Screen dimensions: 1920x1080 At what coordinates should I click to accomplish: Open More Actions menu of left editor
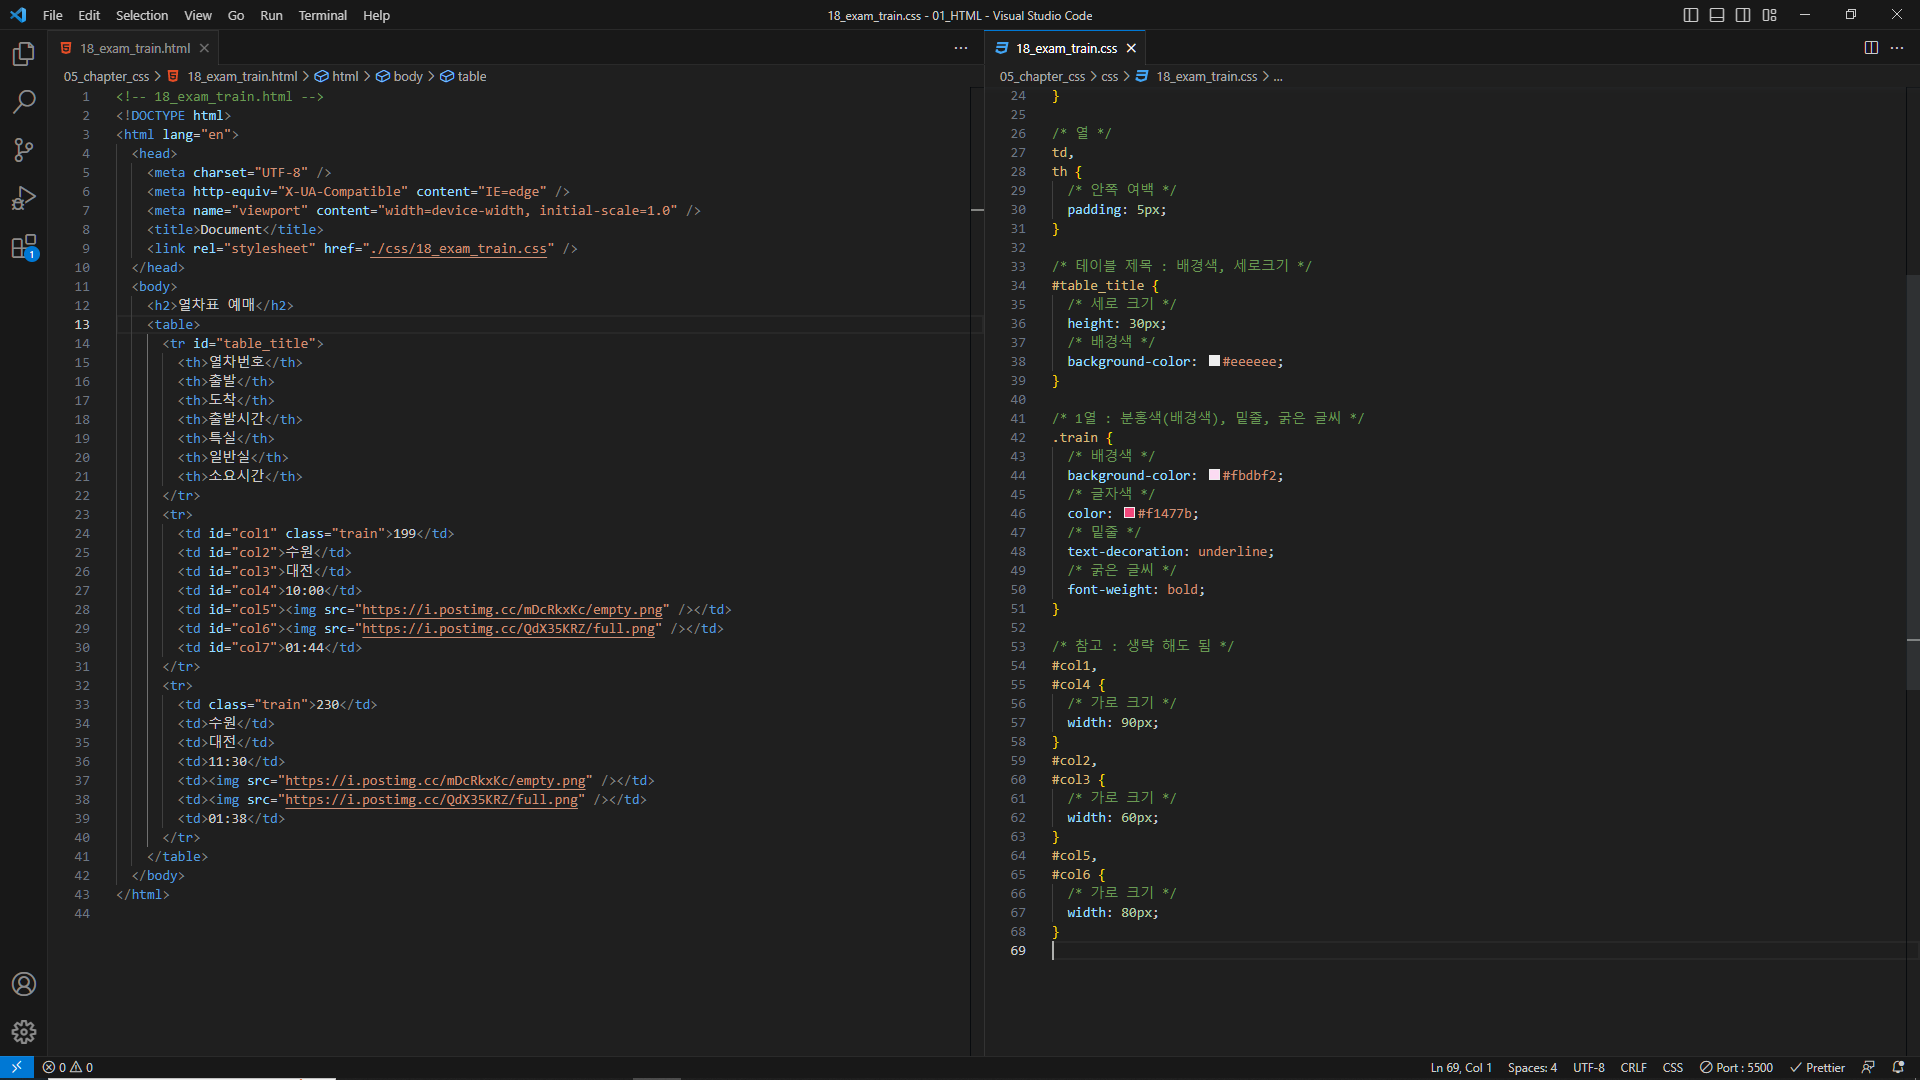[961, 48]
